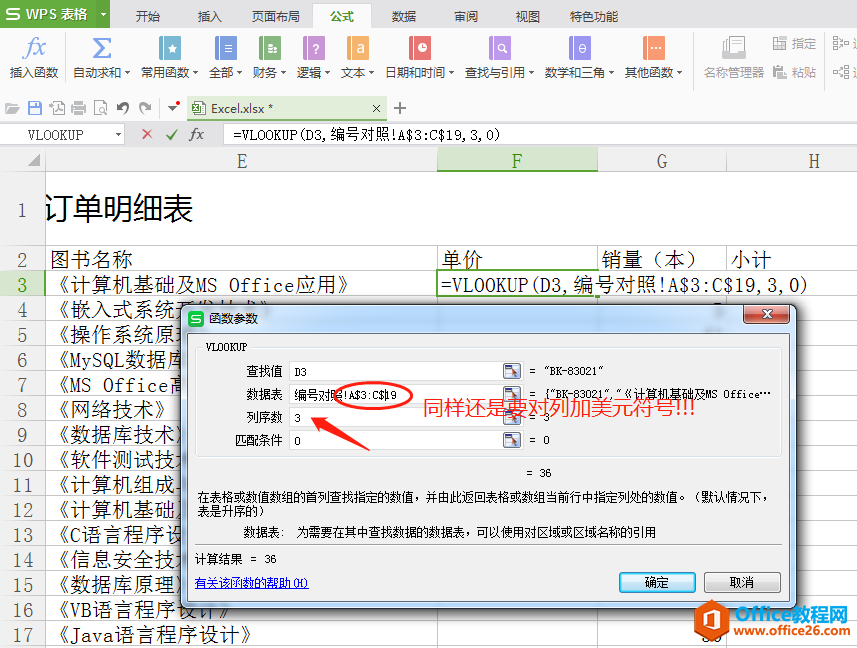Viewport: 857px width, 648px height.
Task: Click the print preview icon
Action: pyautogui.click(x=101, y=108)
